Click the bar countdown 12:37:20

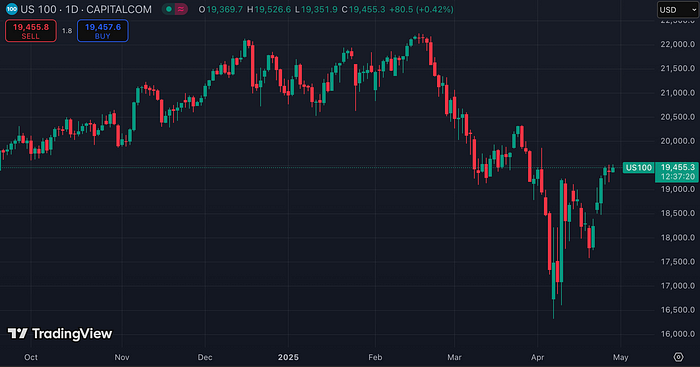(678, 177)
